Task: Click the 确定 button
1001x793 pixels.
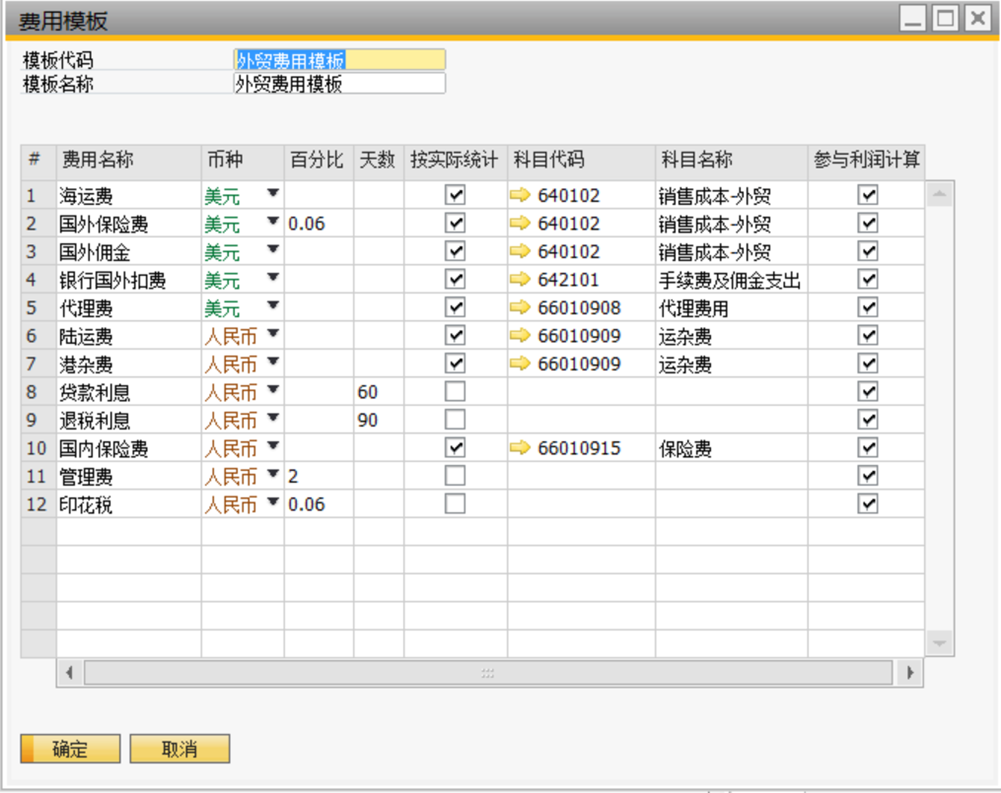Action: click(70, 748)
